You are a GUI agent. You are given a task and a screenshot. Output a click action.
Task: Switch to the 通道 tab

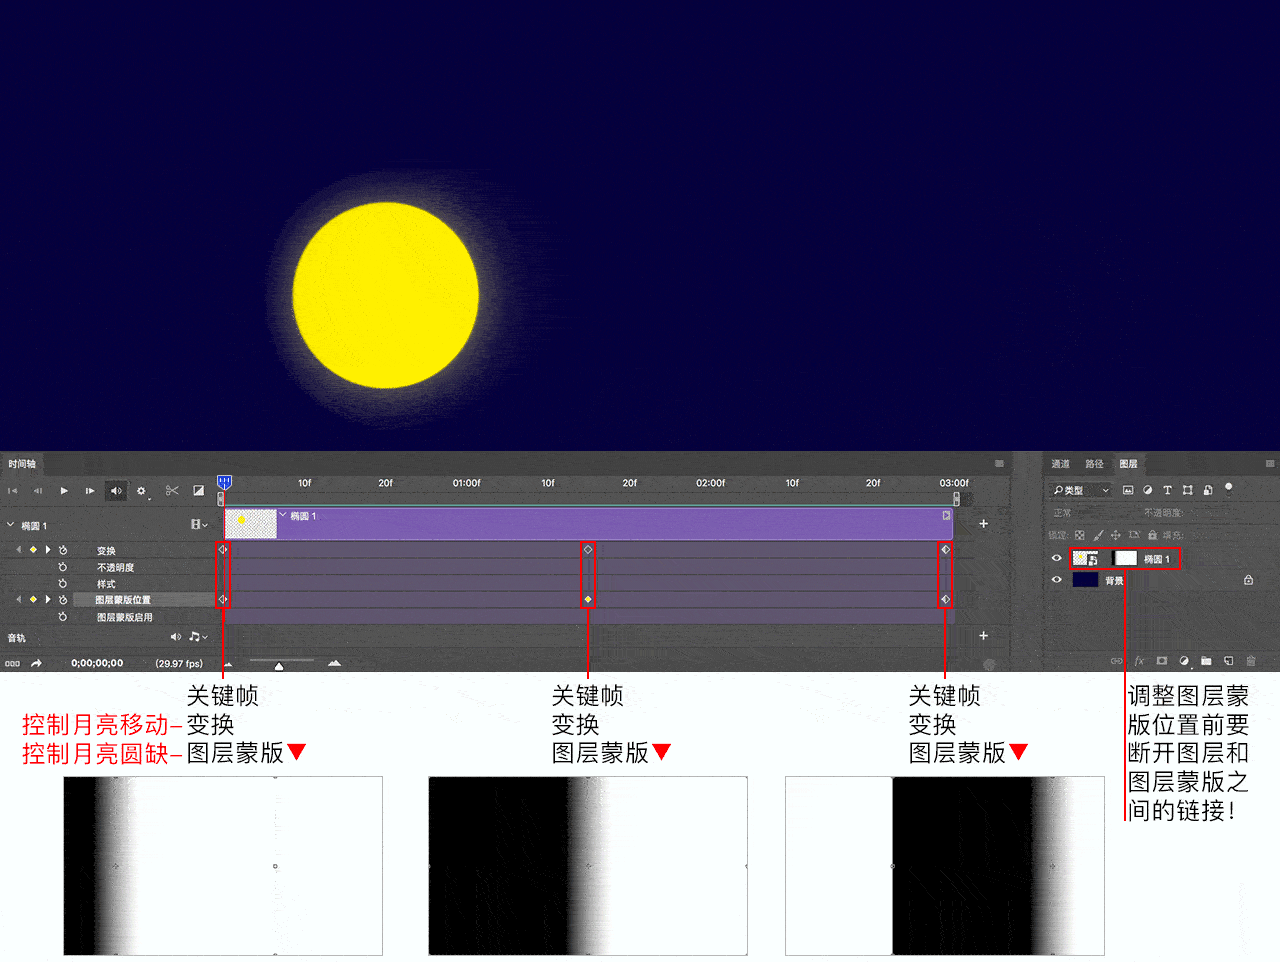(1060, 464)
